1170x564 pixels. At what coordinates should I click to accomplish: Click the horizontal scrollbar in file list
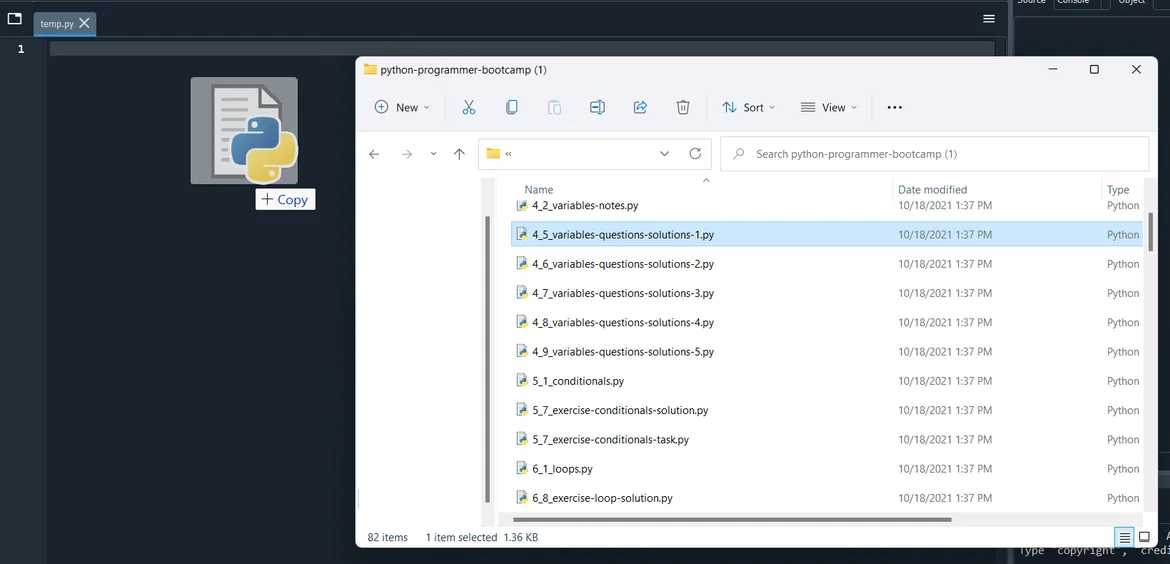click(x=730, y=519)
